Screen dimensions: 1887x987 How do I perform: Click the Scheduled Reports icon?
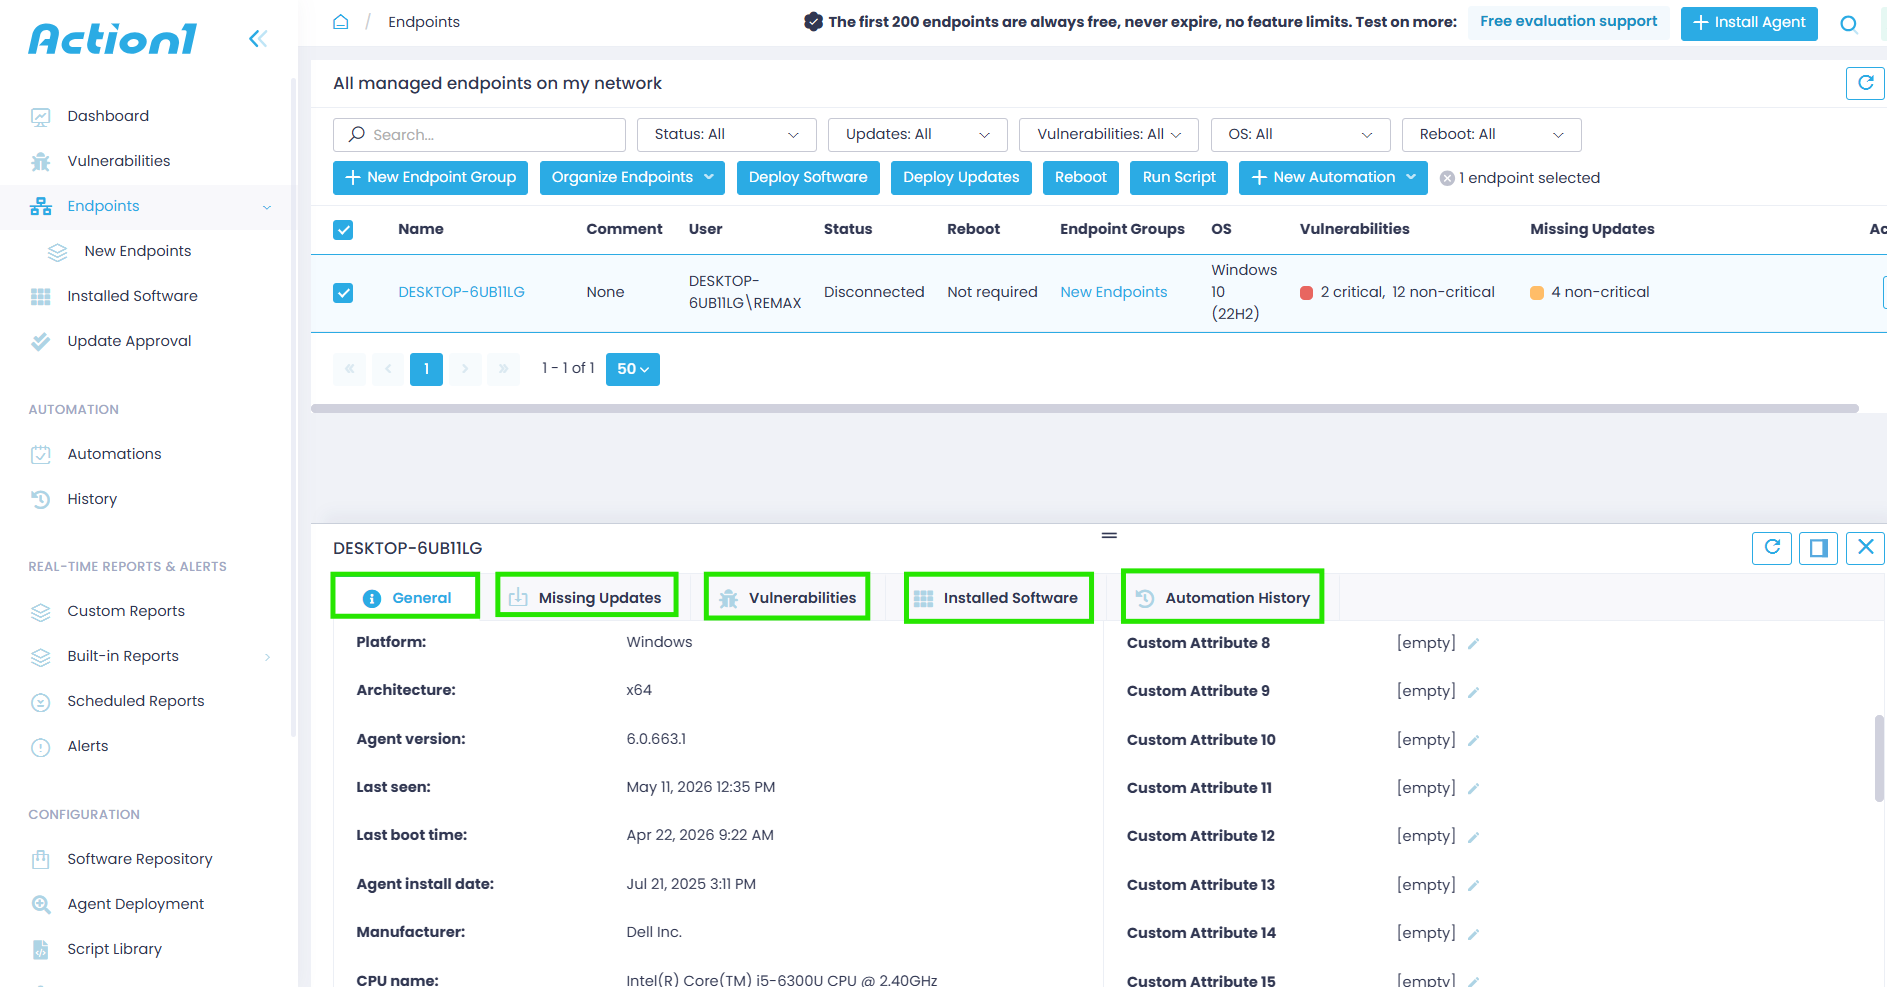point(41,702)
